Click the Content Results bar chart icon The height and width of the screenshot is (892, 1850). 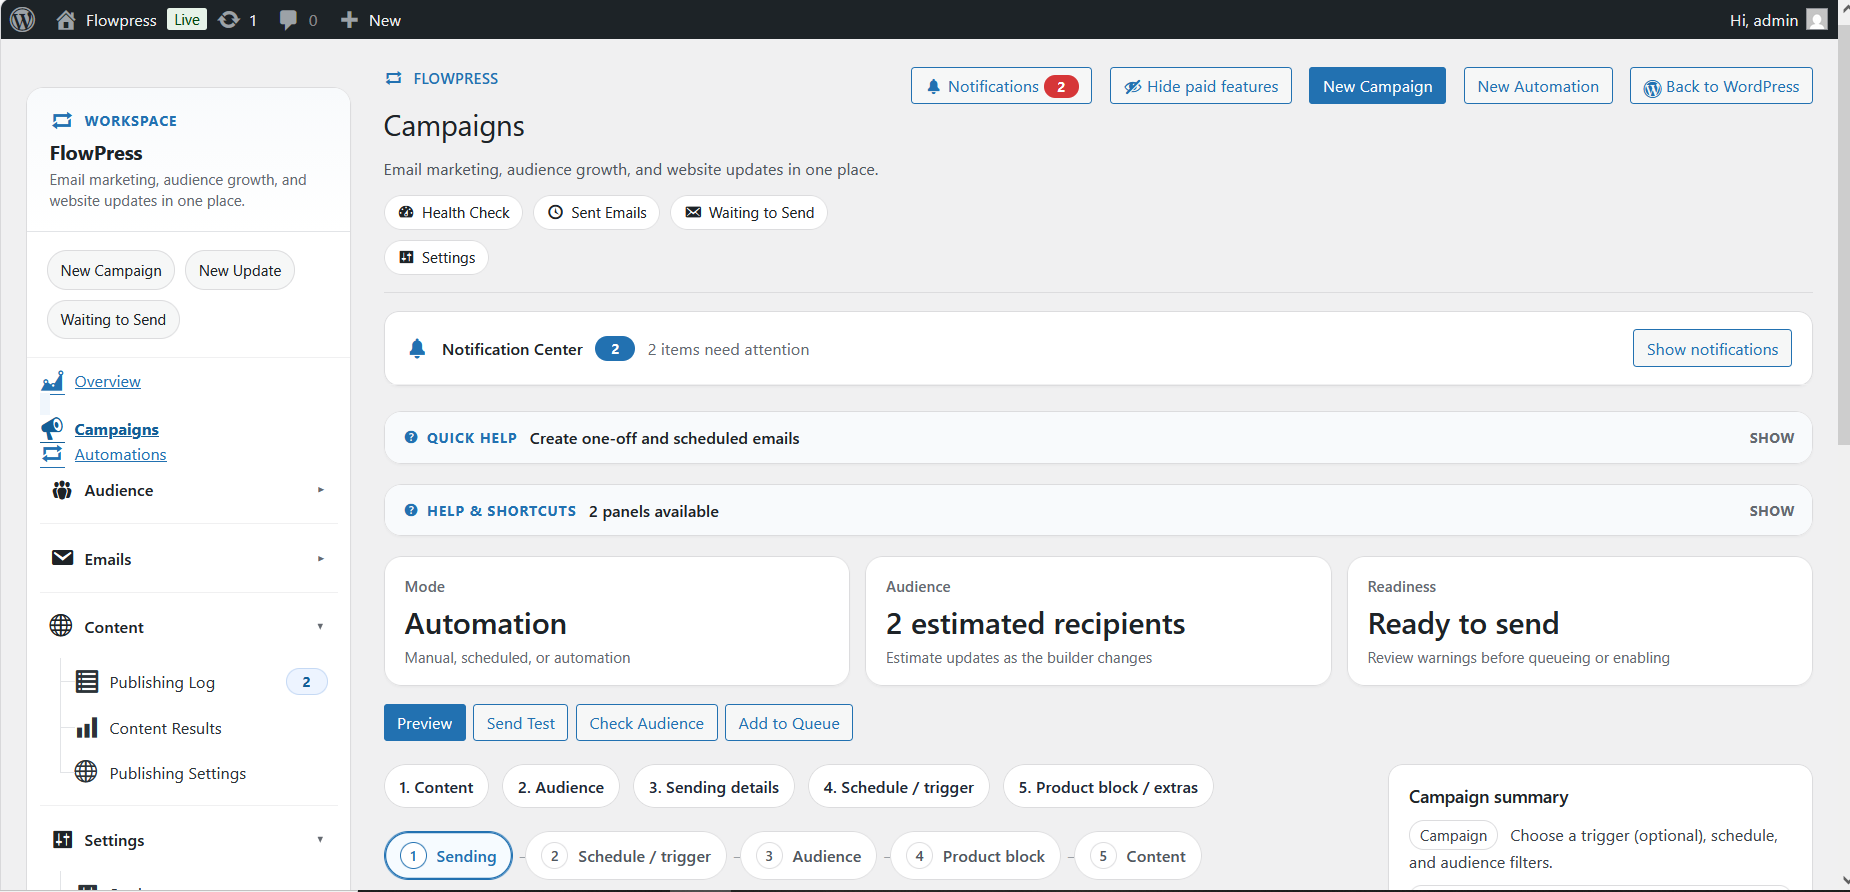coord(87,727)
